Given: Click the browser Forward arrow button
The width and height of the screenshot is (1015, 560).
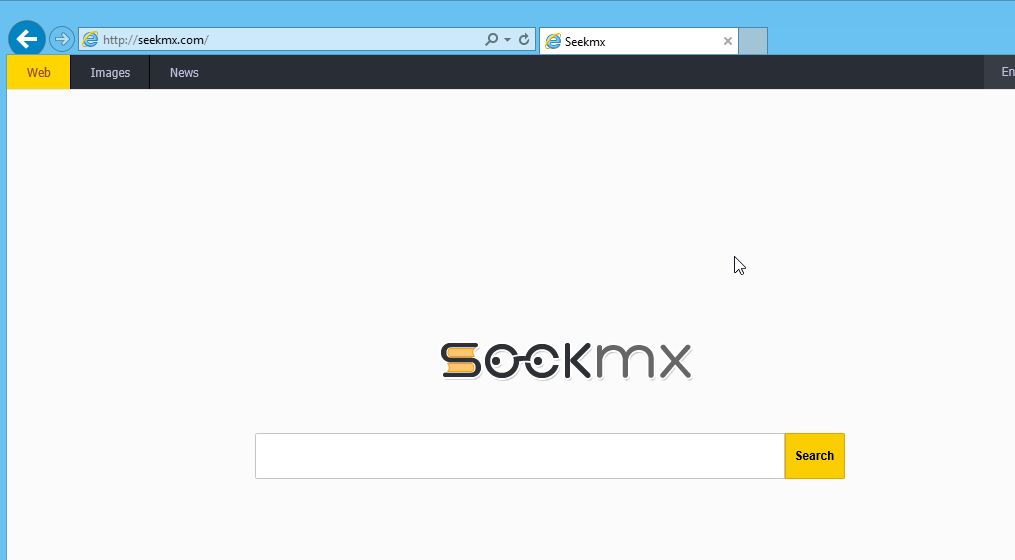Looking at the screenshot, I should coord(61,39).
